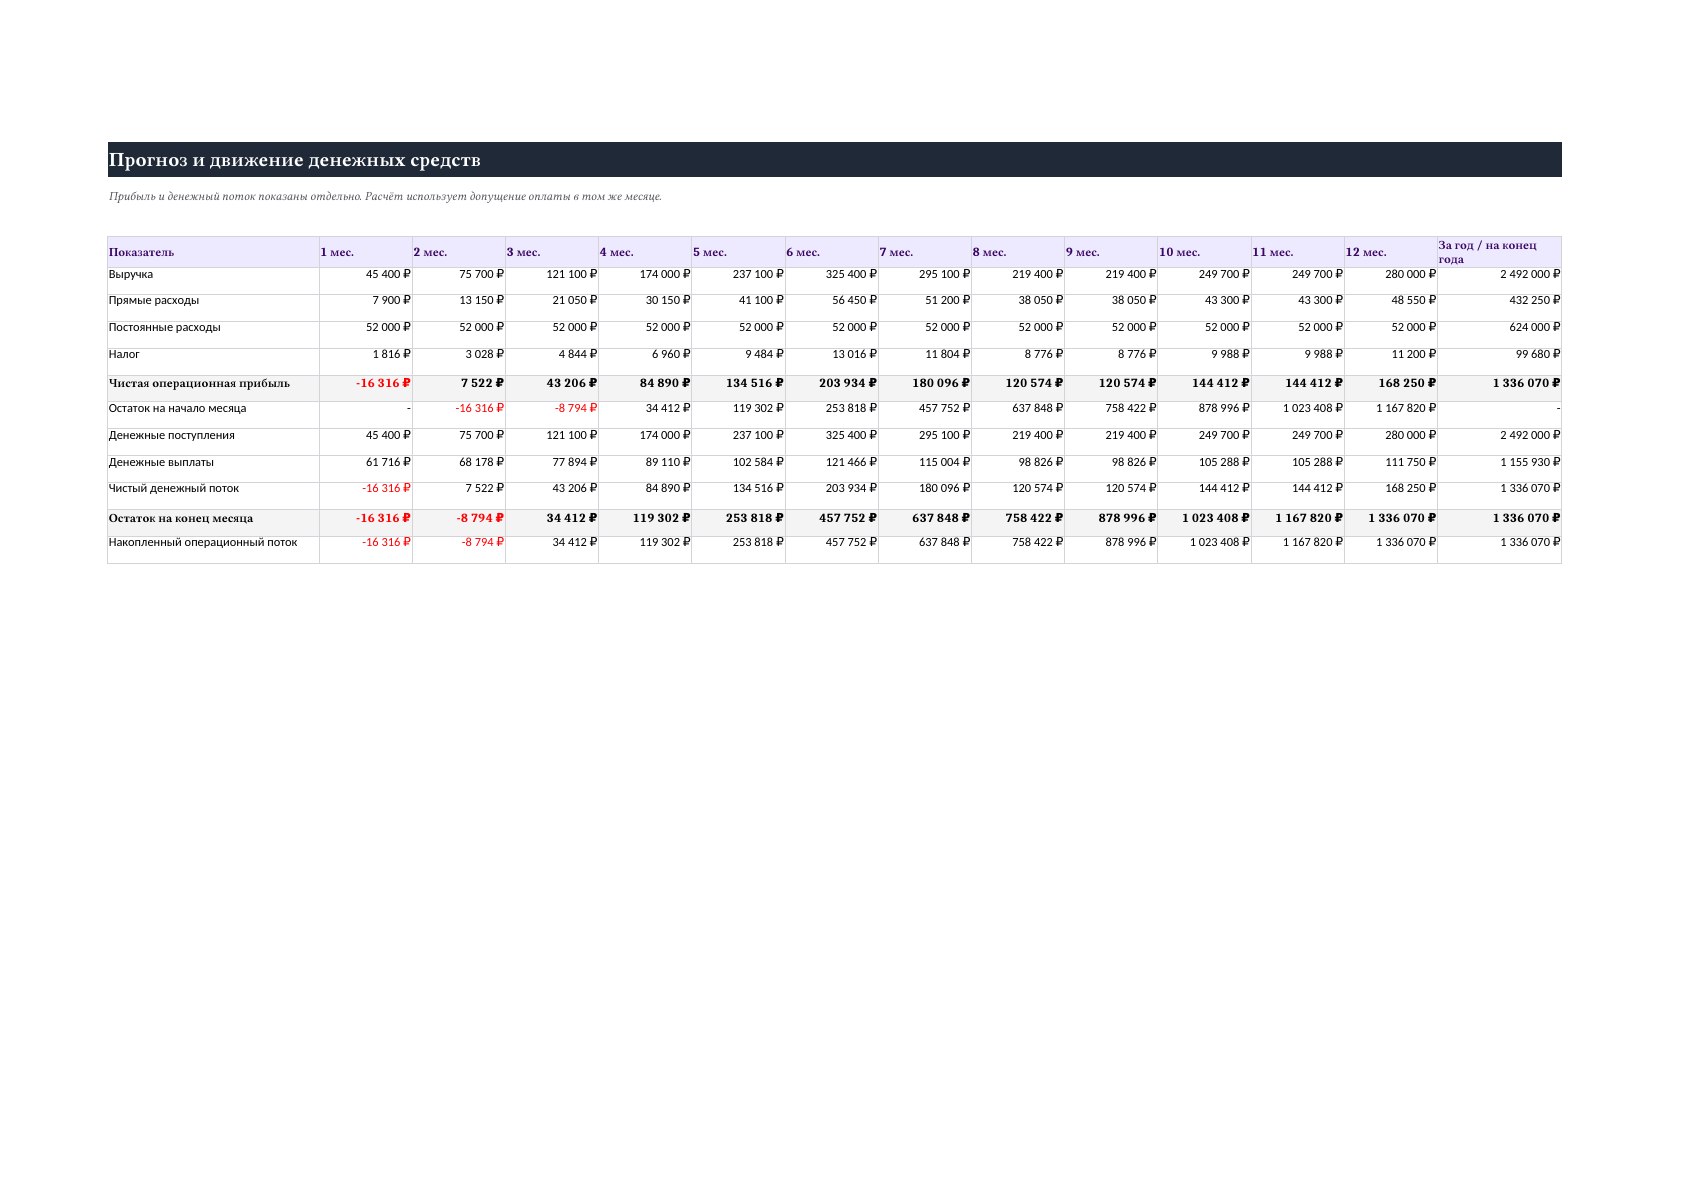Select Денежные поступления '280 000 ₽' for 12 мес.

[1411, 435]
